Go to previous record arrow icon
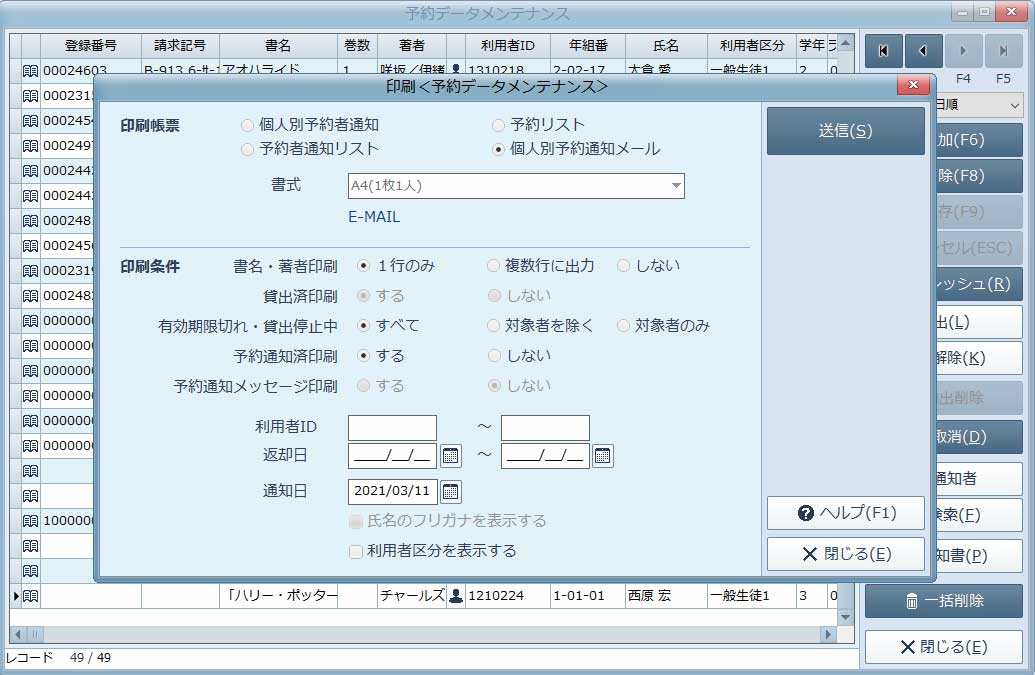The width and height of the screenshot is (1035, 675). 923,51
